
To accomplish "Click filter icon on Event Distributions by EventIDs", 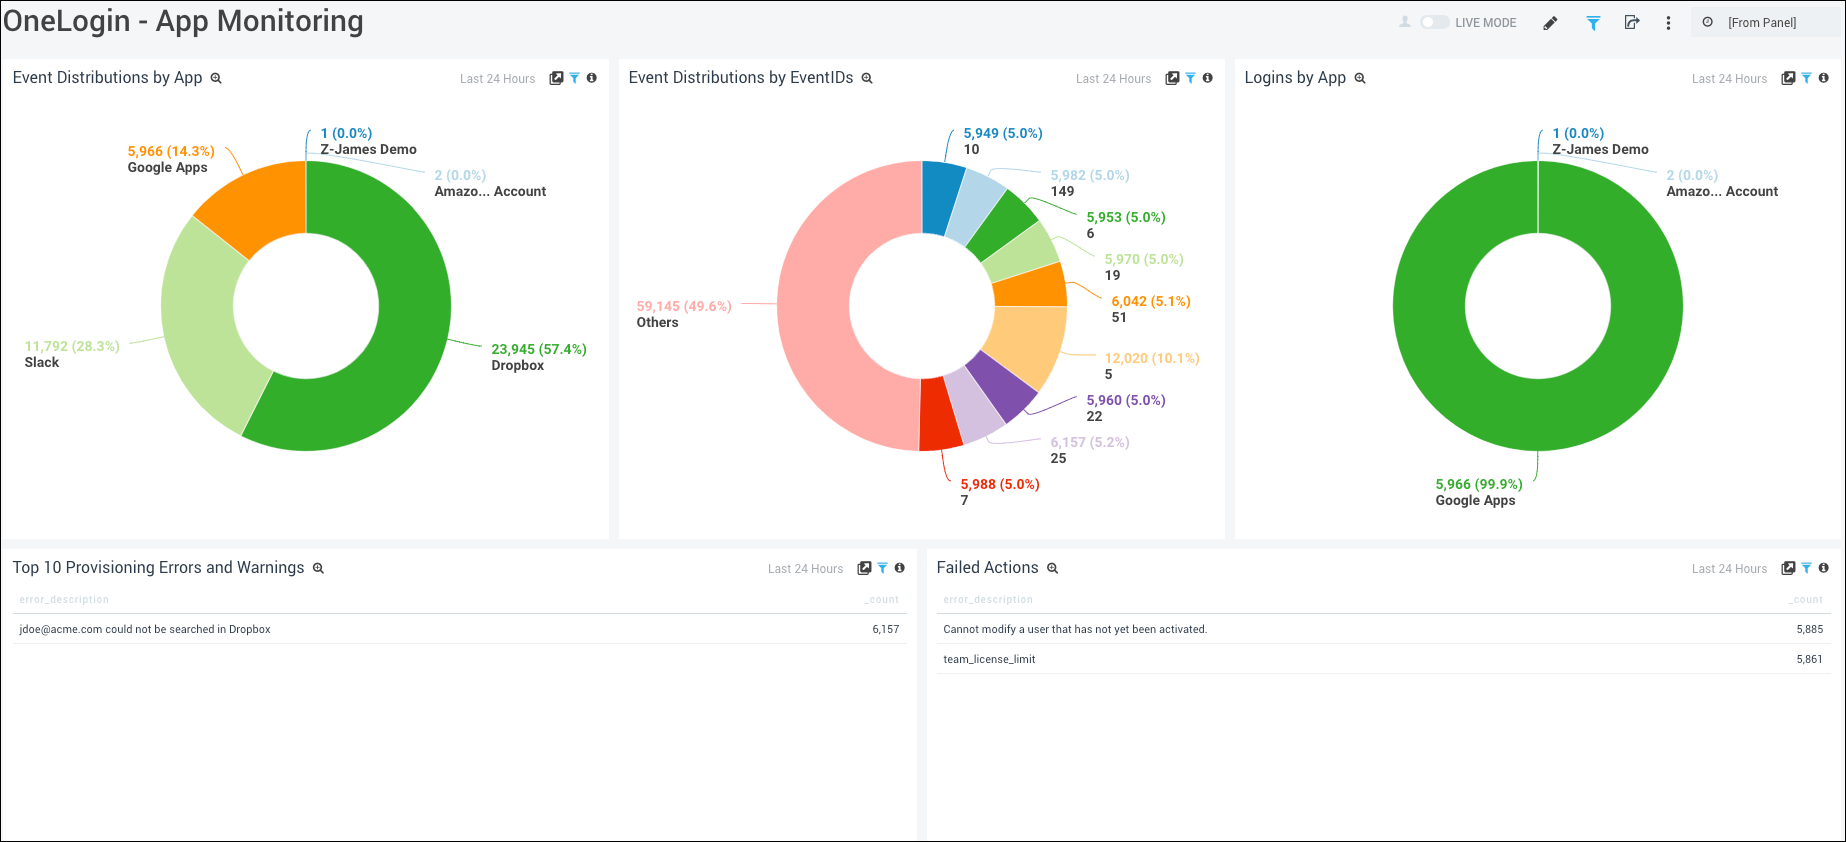I will coord(1190,78).
